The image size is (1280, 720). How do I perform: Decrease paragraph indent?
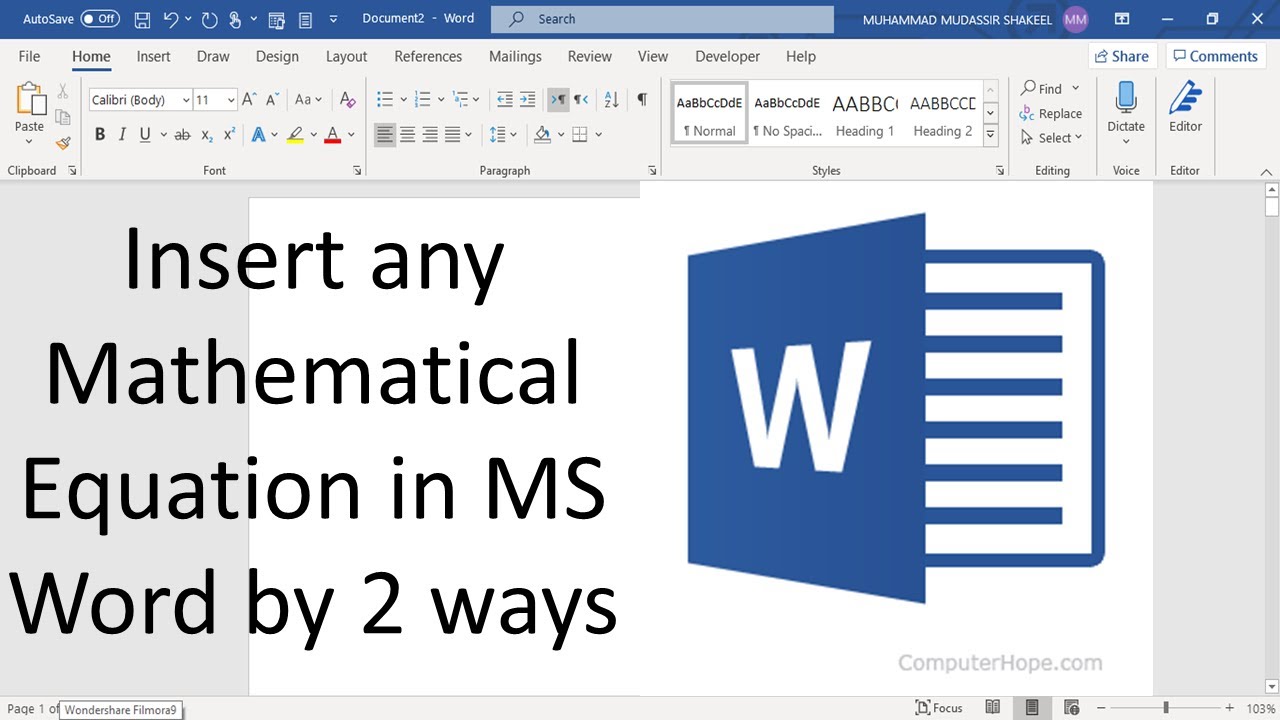point(505,99)
